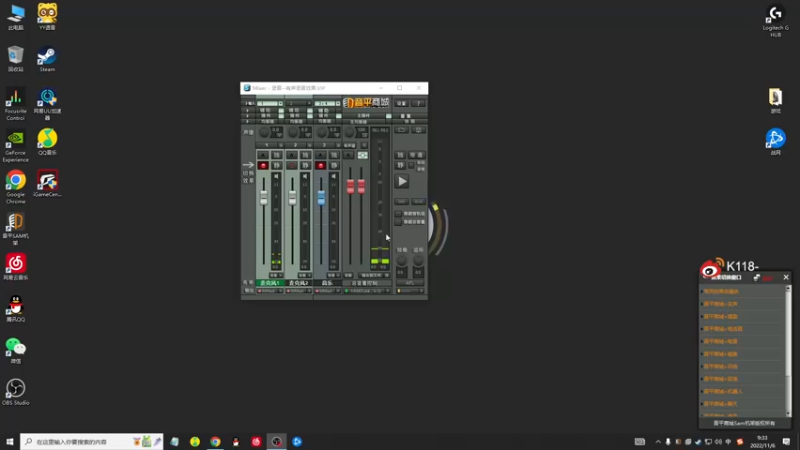800x450 pixels.
Task: Click the pin icon in K118 panel header
Action: 757,277
